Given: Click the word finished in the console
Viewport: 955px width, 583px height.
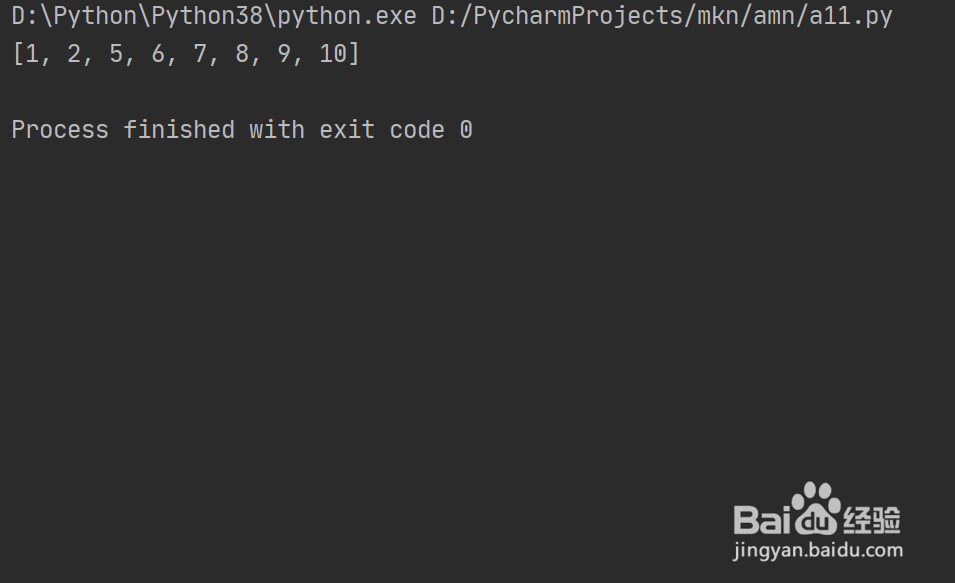Looking at the screenshot, I should tap(179, 130).
